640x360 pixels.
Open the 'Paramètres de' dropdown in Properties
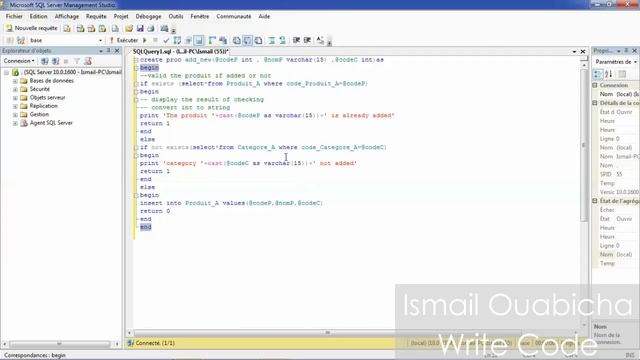click(x=616, y=62)
